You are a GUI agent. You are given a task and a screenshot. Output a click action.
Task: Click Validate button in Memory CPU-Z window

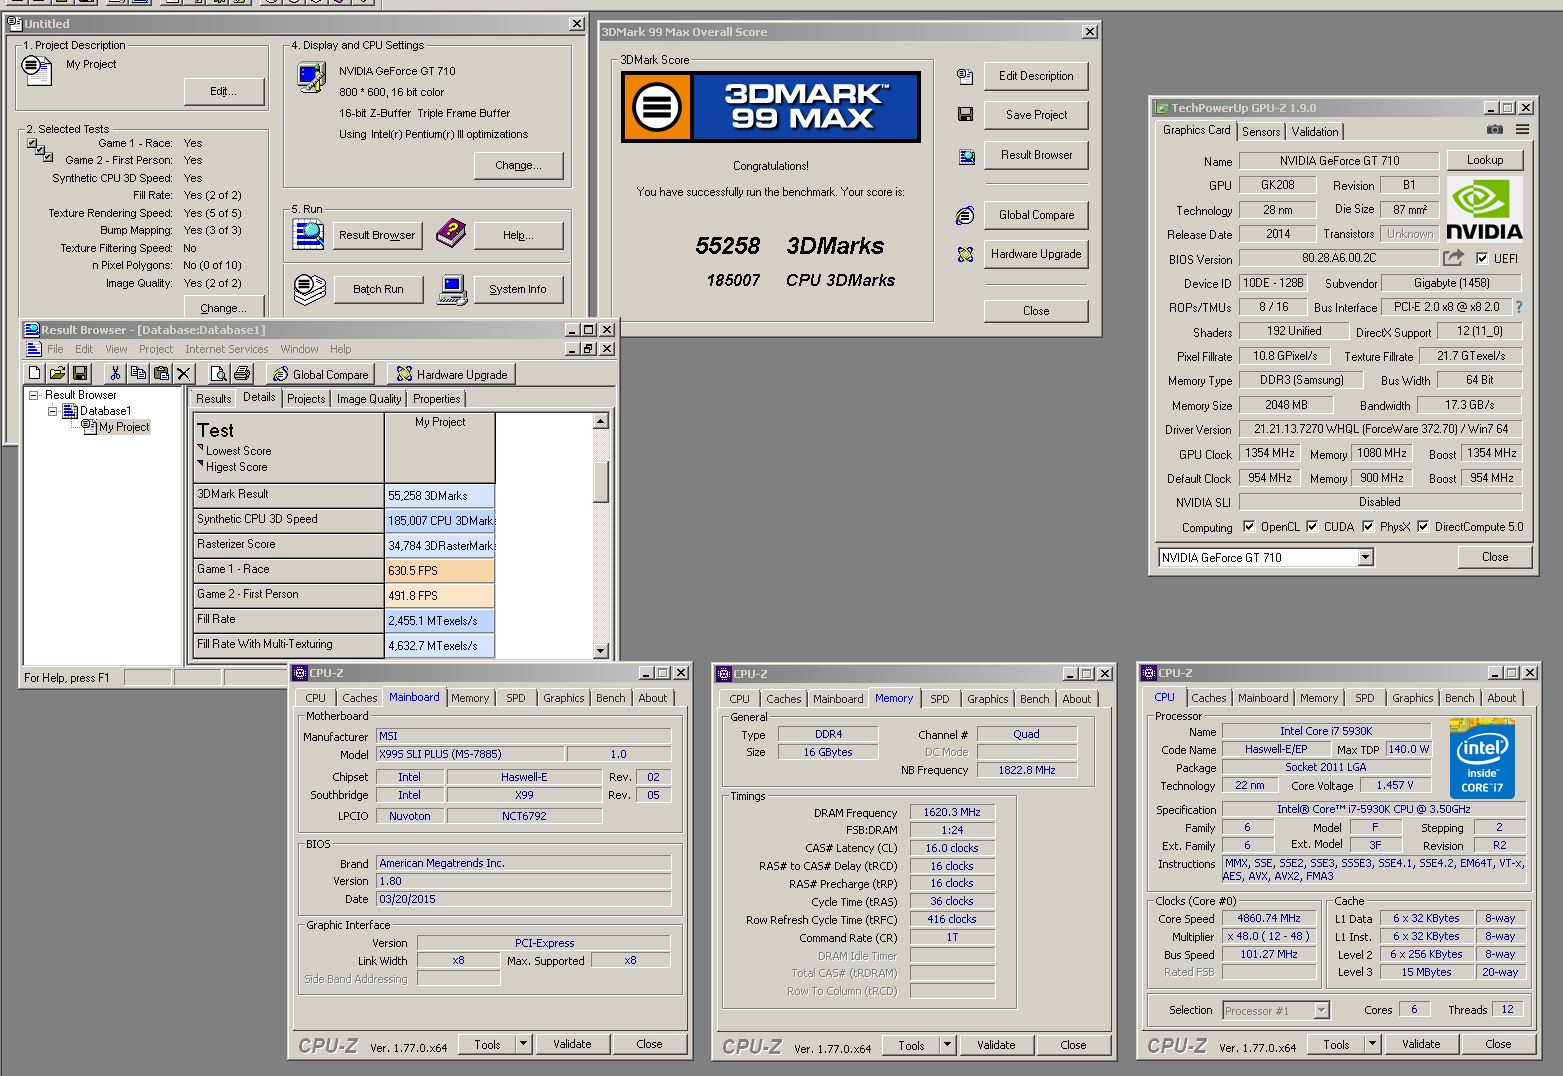tap(996, 1045)
